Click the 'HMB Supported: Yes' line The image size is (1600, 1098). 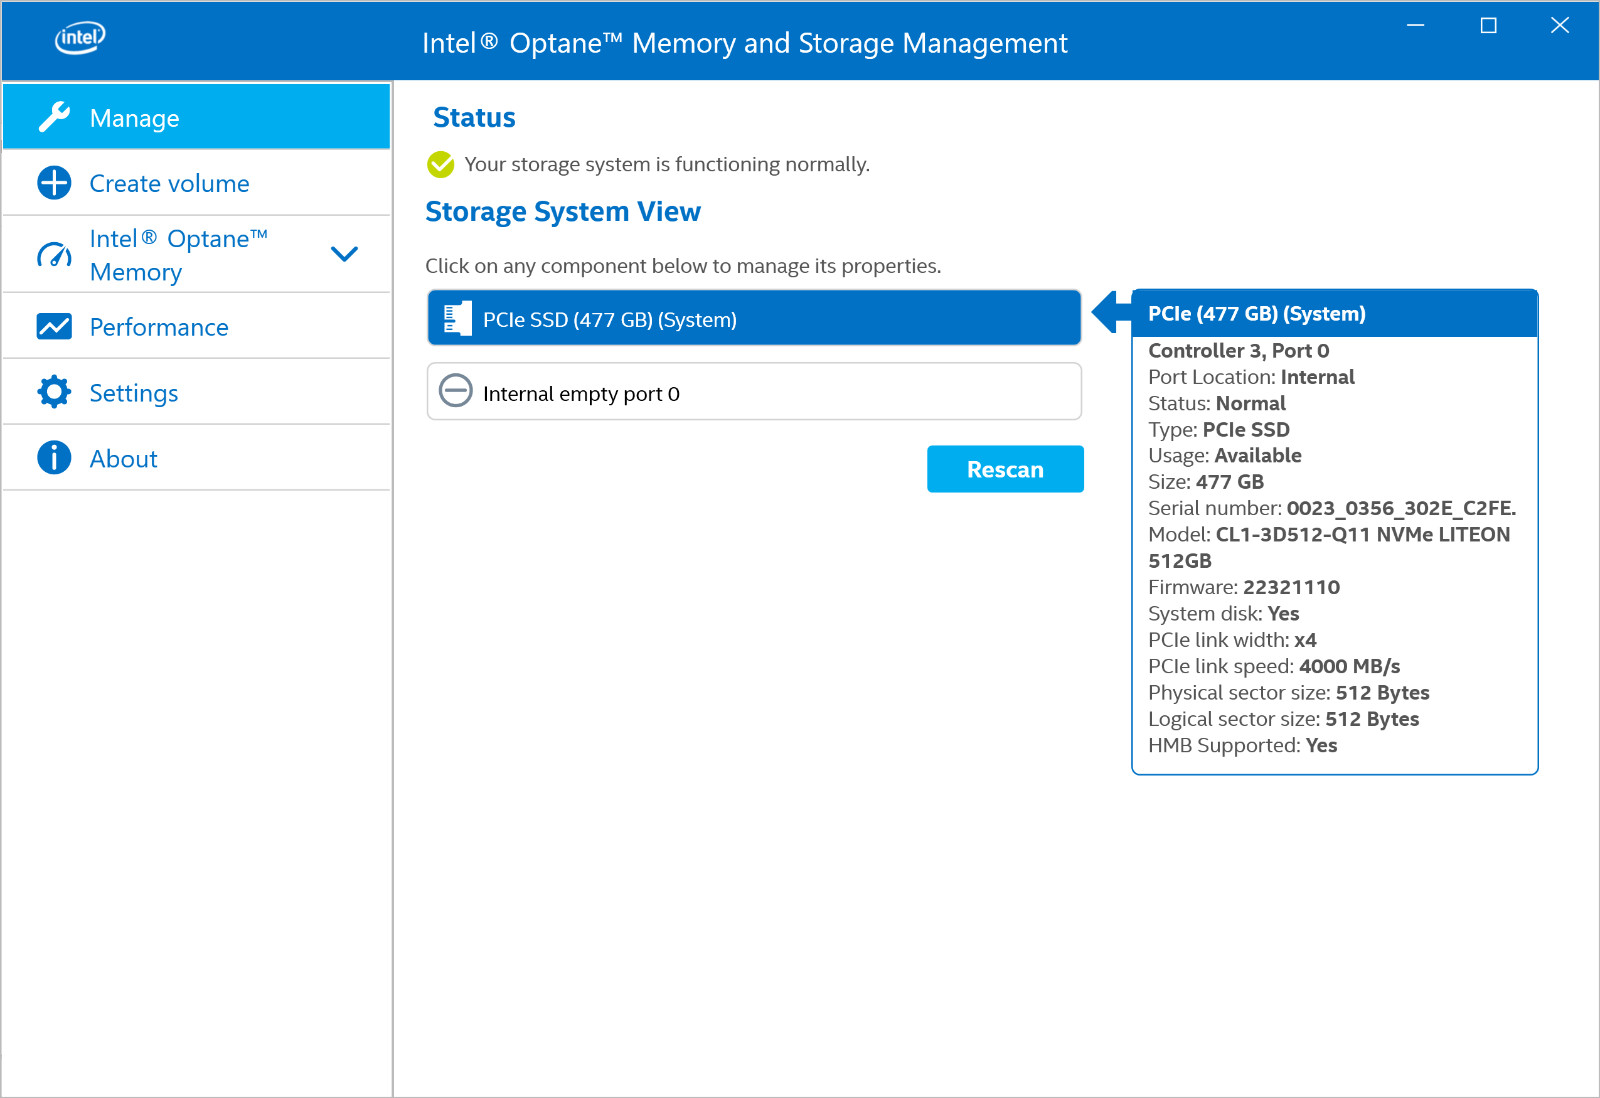1243,745
